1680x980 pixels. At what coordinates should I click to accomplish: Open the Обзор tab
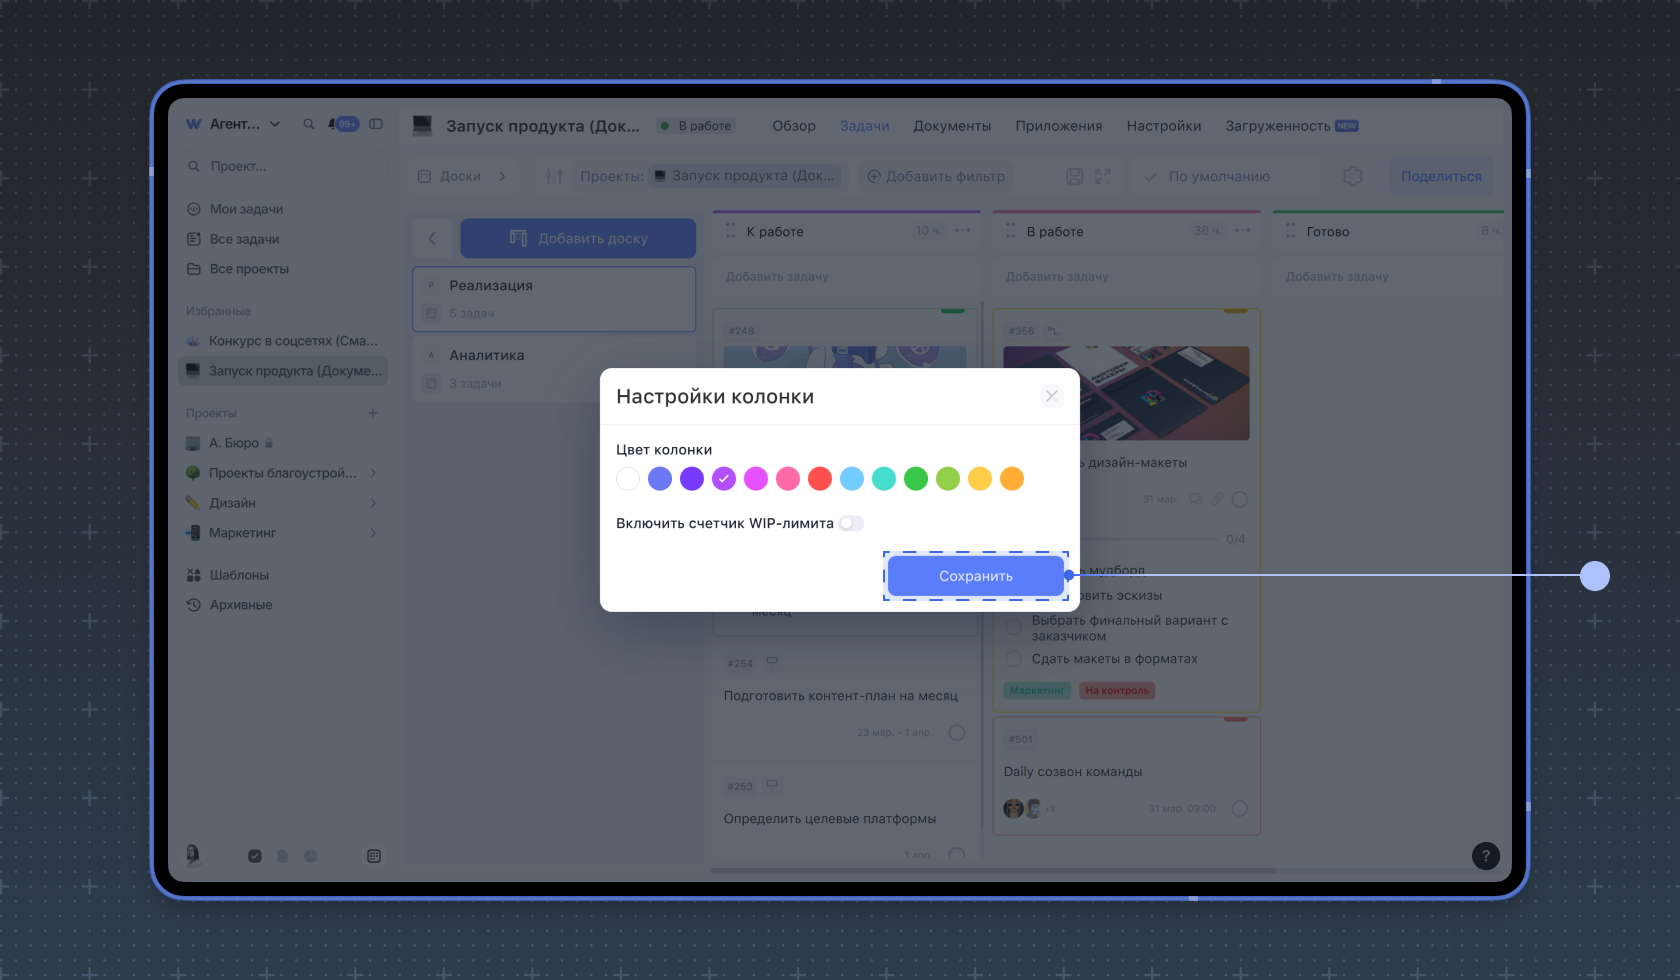point(793,126)
